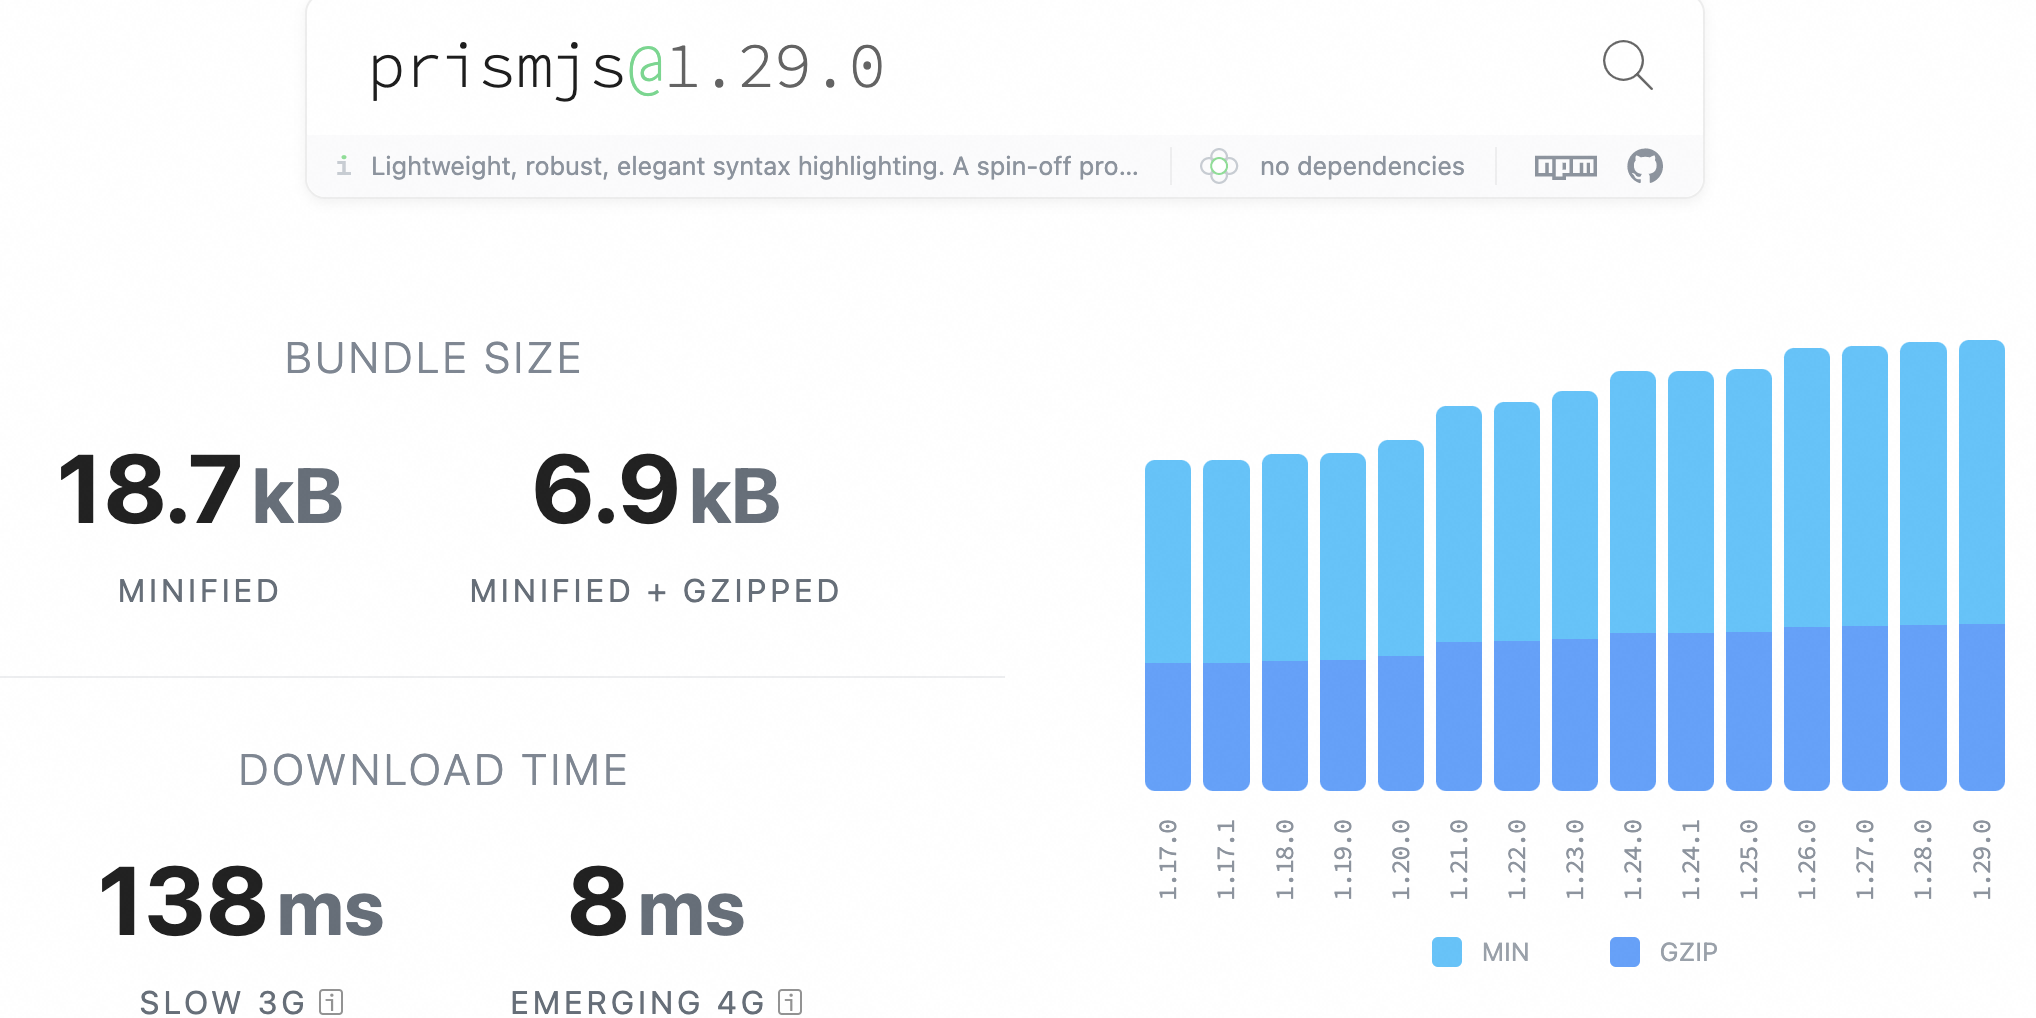Image resolution: width=2036 pixels, height=1018 pixels.
Task: Select the 1.24.0 version bar
Action: [1633, 581]
